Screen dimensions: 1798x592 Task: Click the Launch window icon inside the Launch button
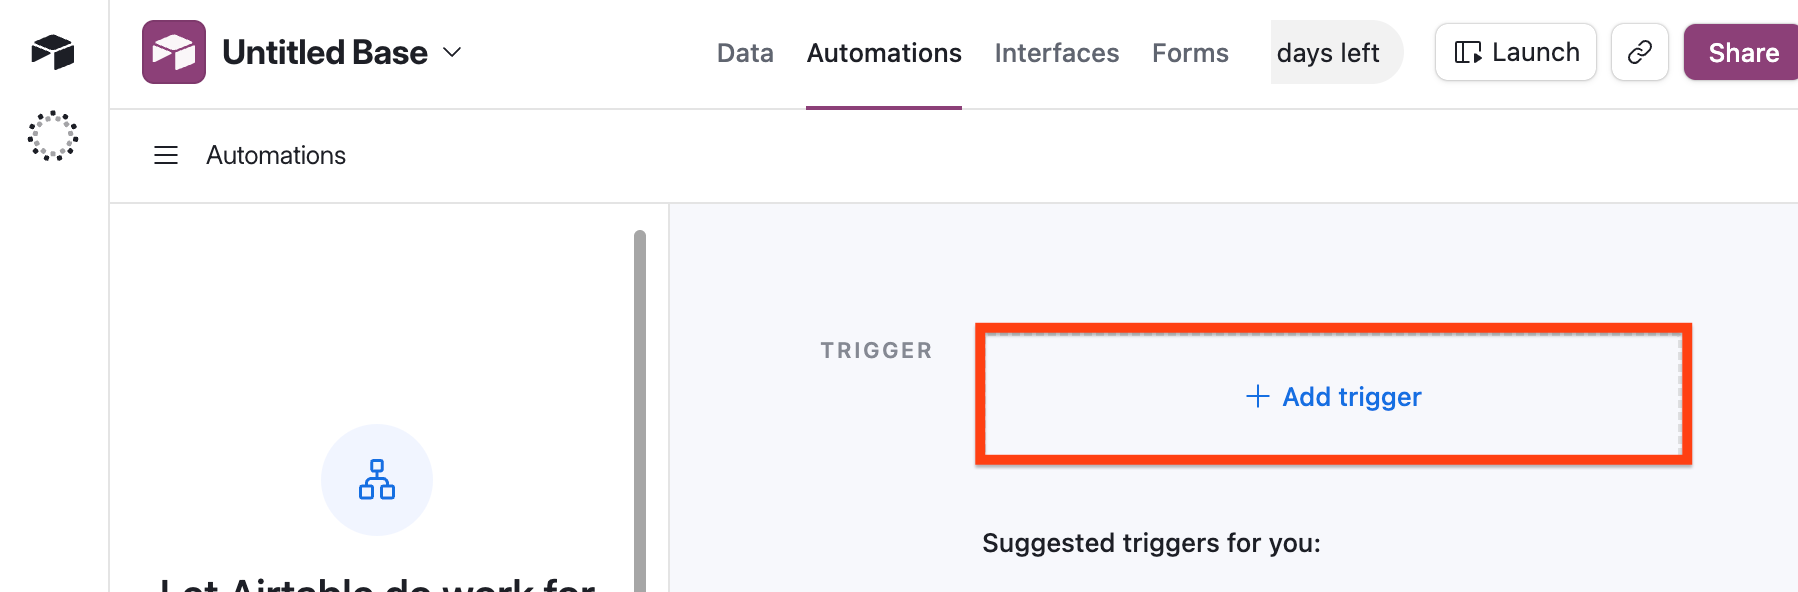pyautogui.click(x=1468, y=52)
